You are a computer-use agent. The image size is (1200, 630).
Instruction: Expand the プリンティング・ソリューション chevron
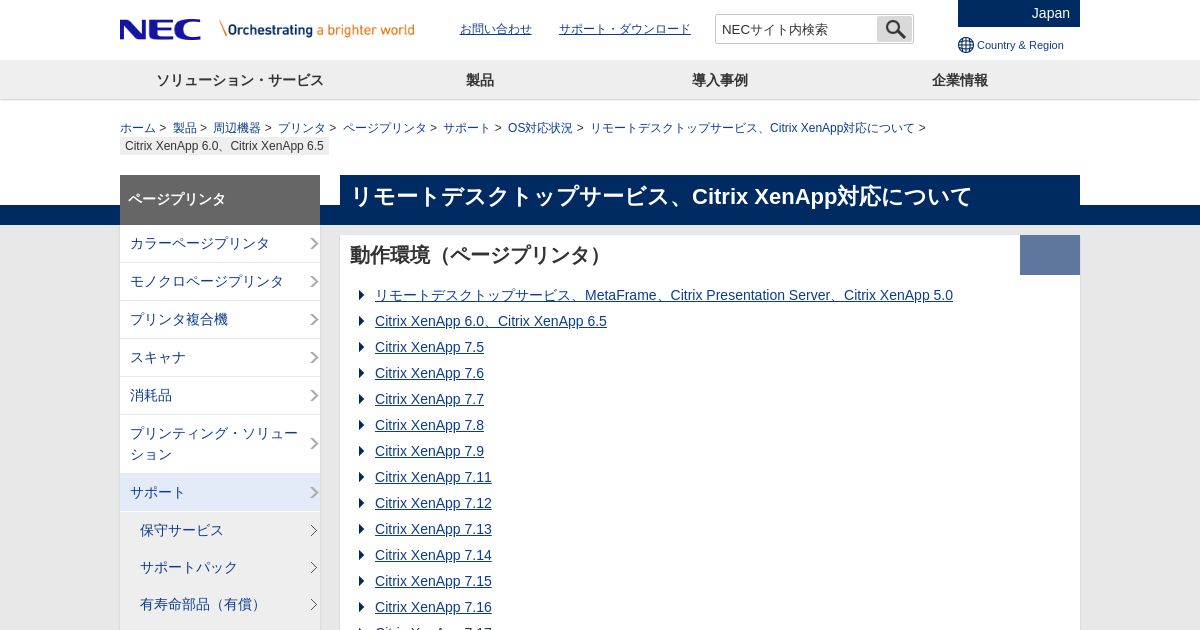click(313, 444)
